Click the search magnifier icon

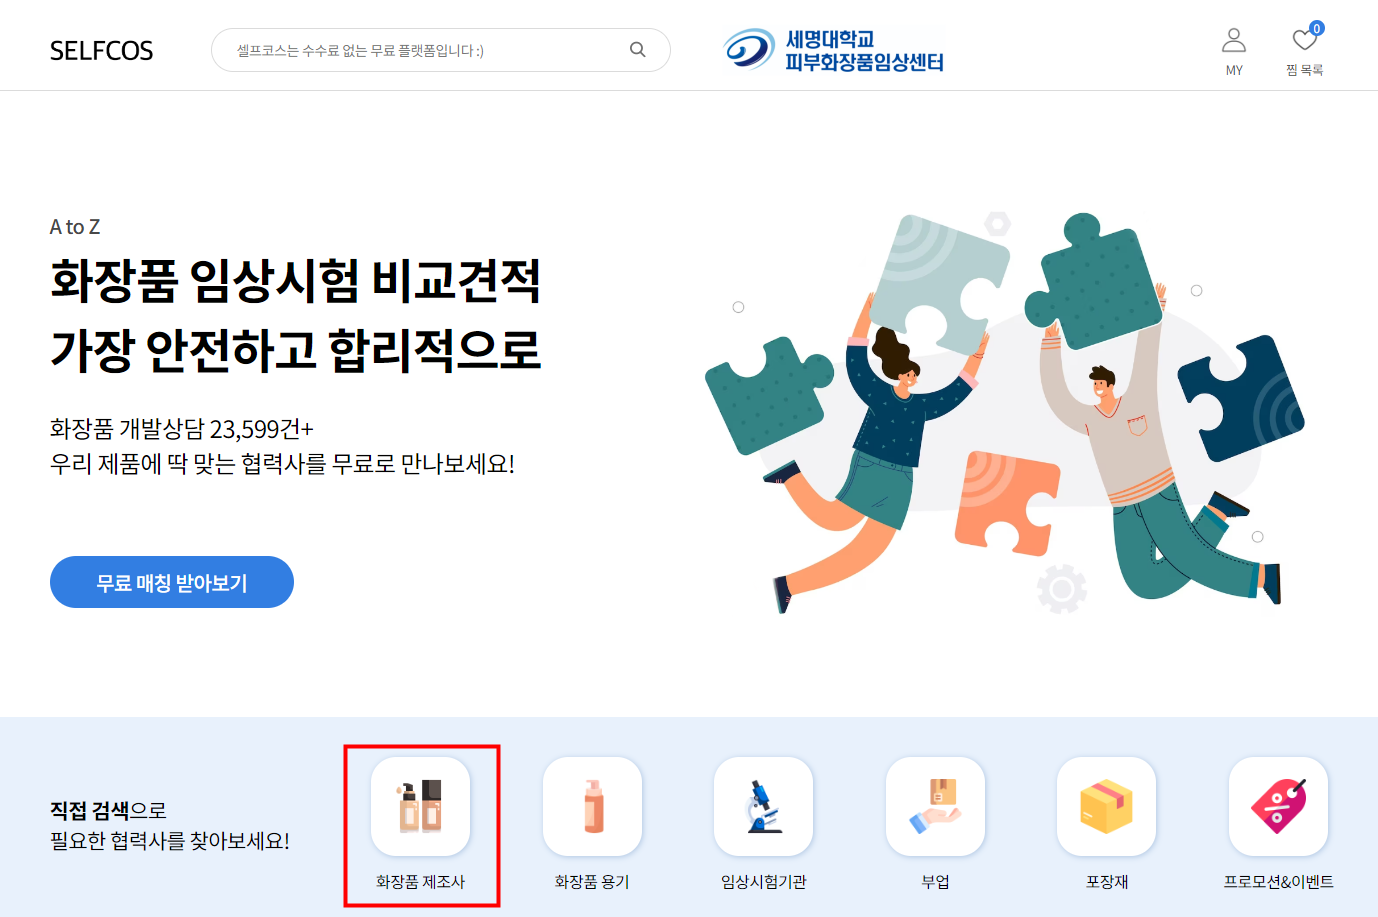tap(638, 50)
